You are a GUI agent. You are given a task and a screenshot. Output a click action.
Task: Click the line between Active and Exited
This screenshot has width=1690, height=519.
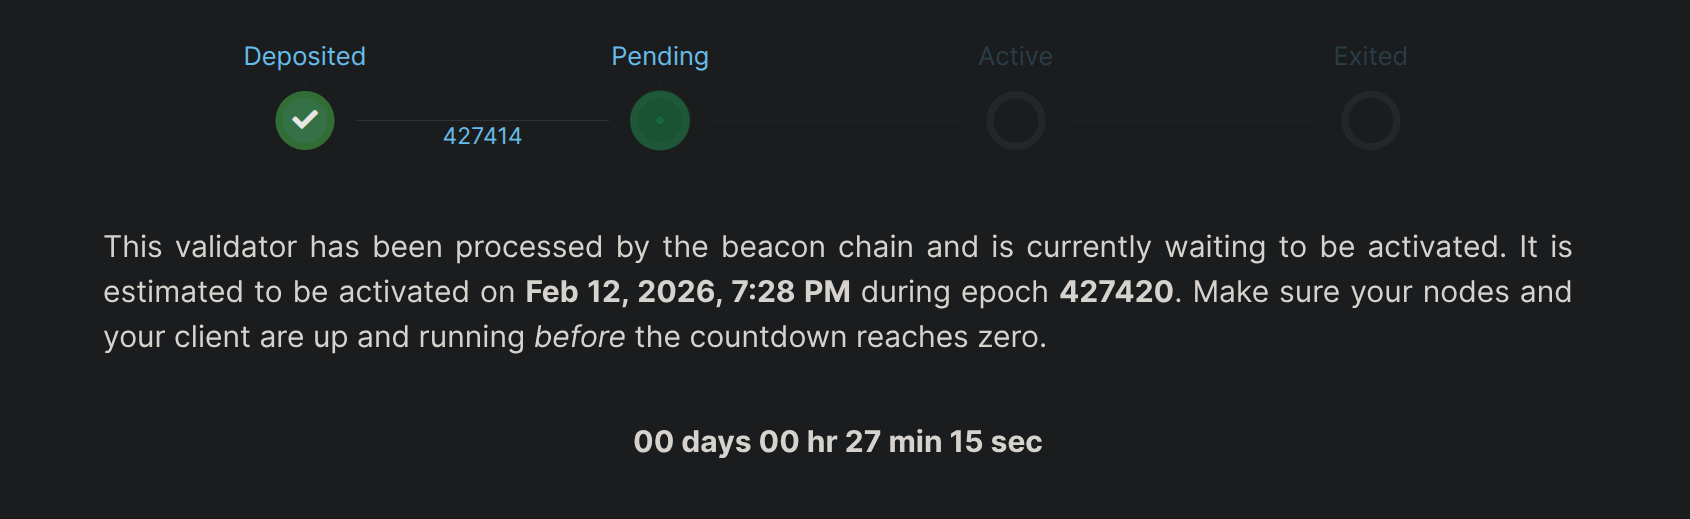pyautogui.click(x=1192, y=121)
